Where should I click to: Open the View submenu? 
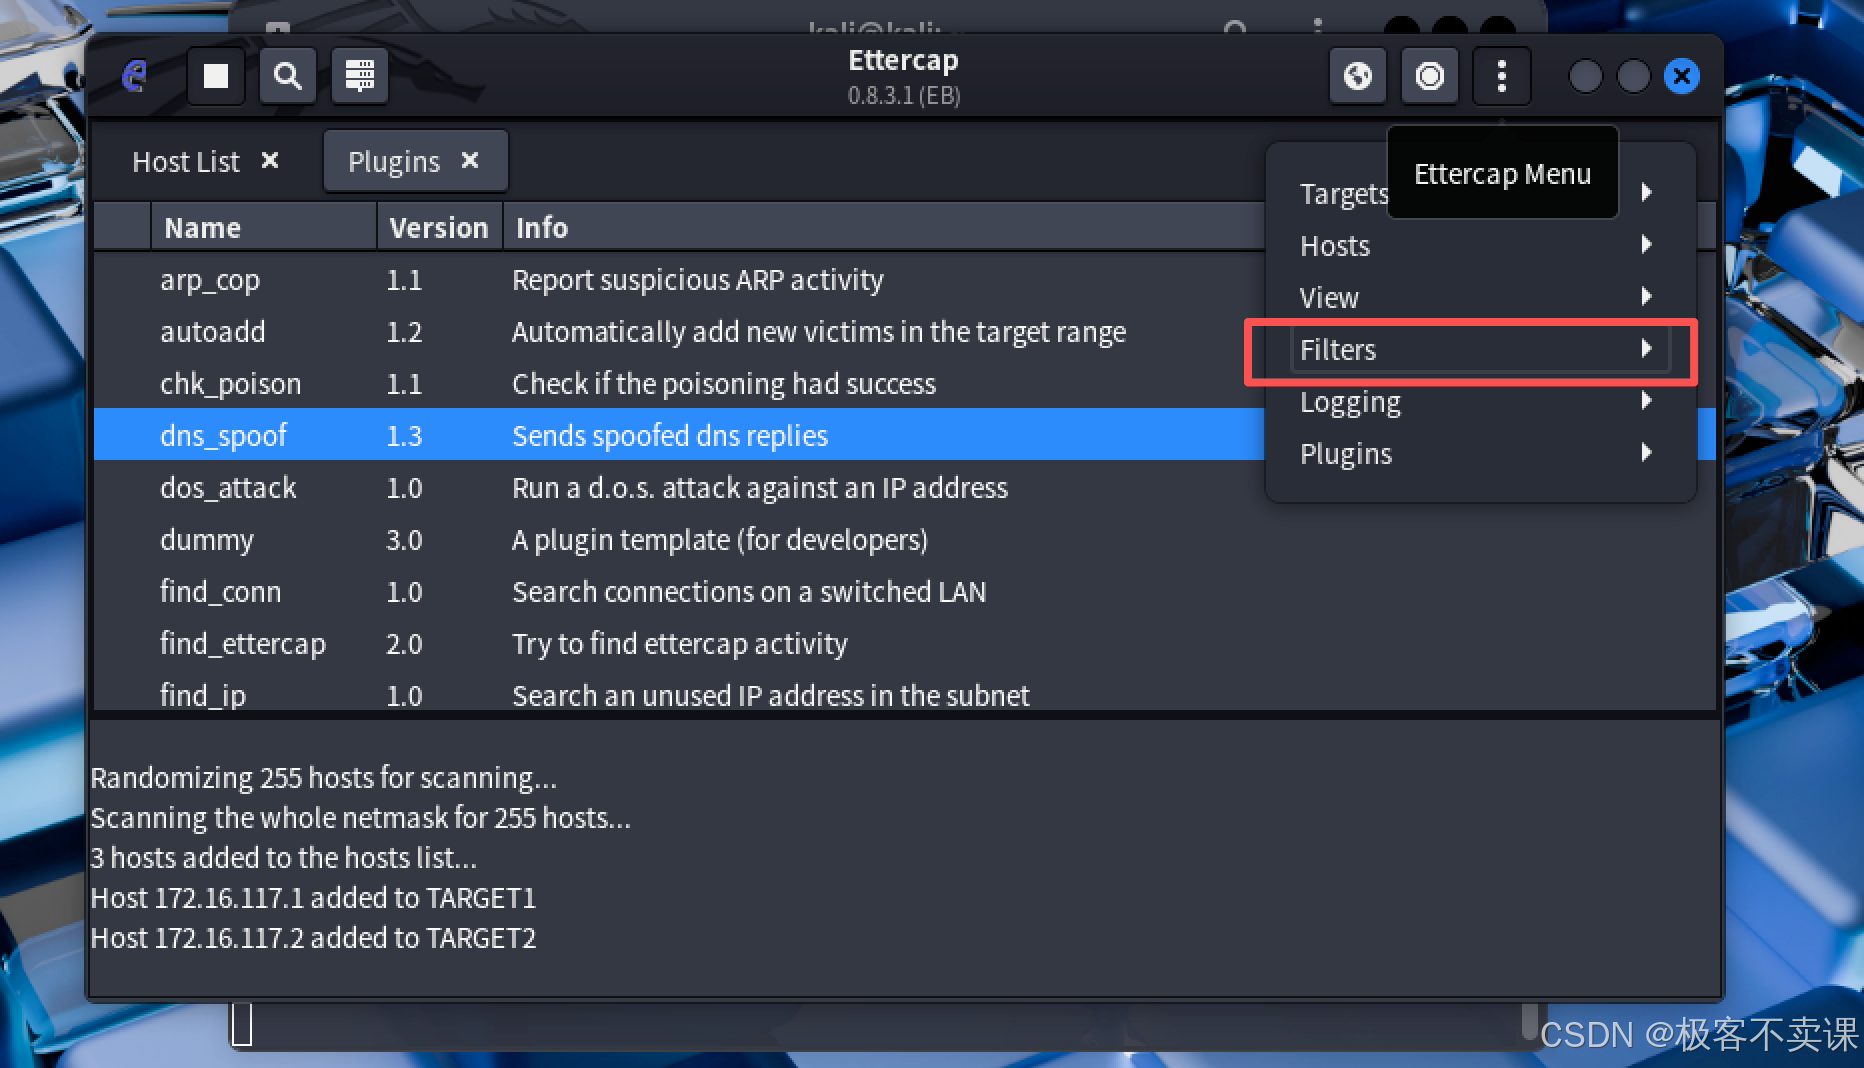pyautogui.click(x=1478, y=297)
